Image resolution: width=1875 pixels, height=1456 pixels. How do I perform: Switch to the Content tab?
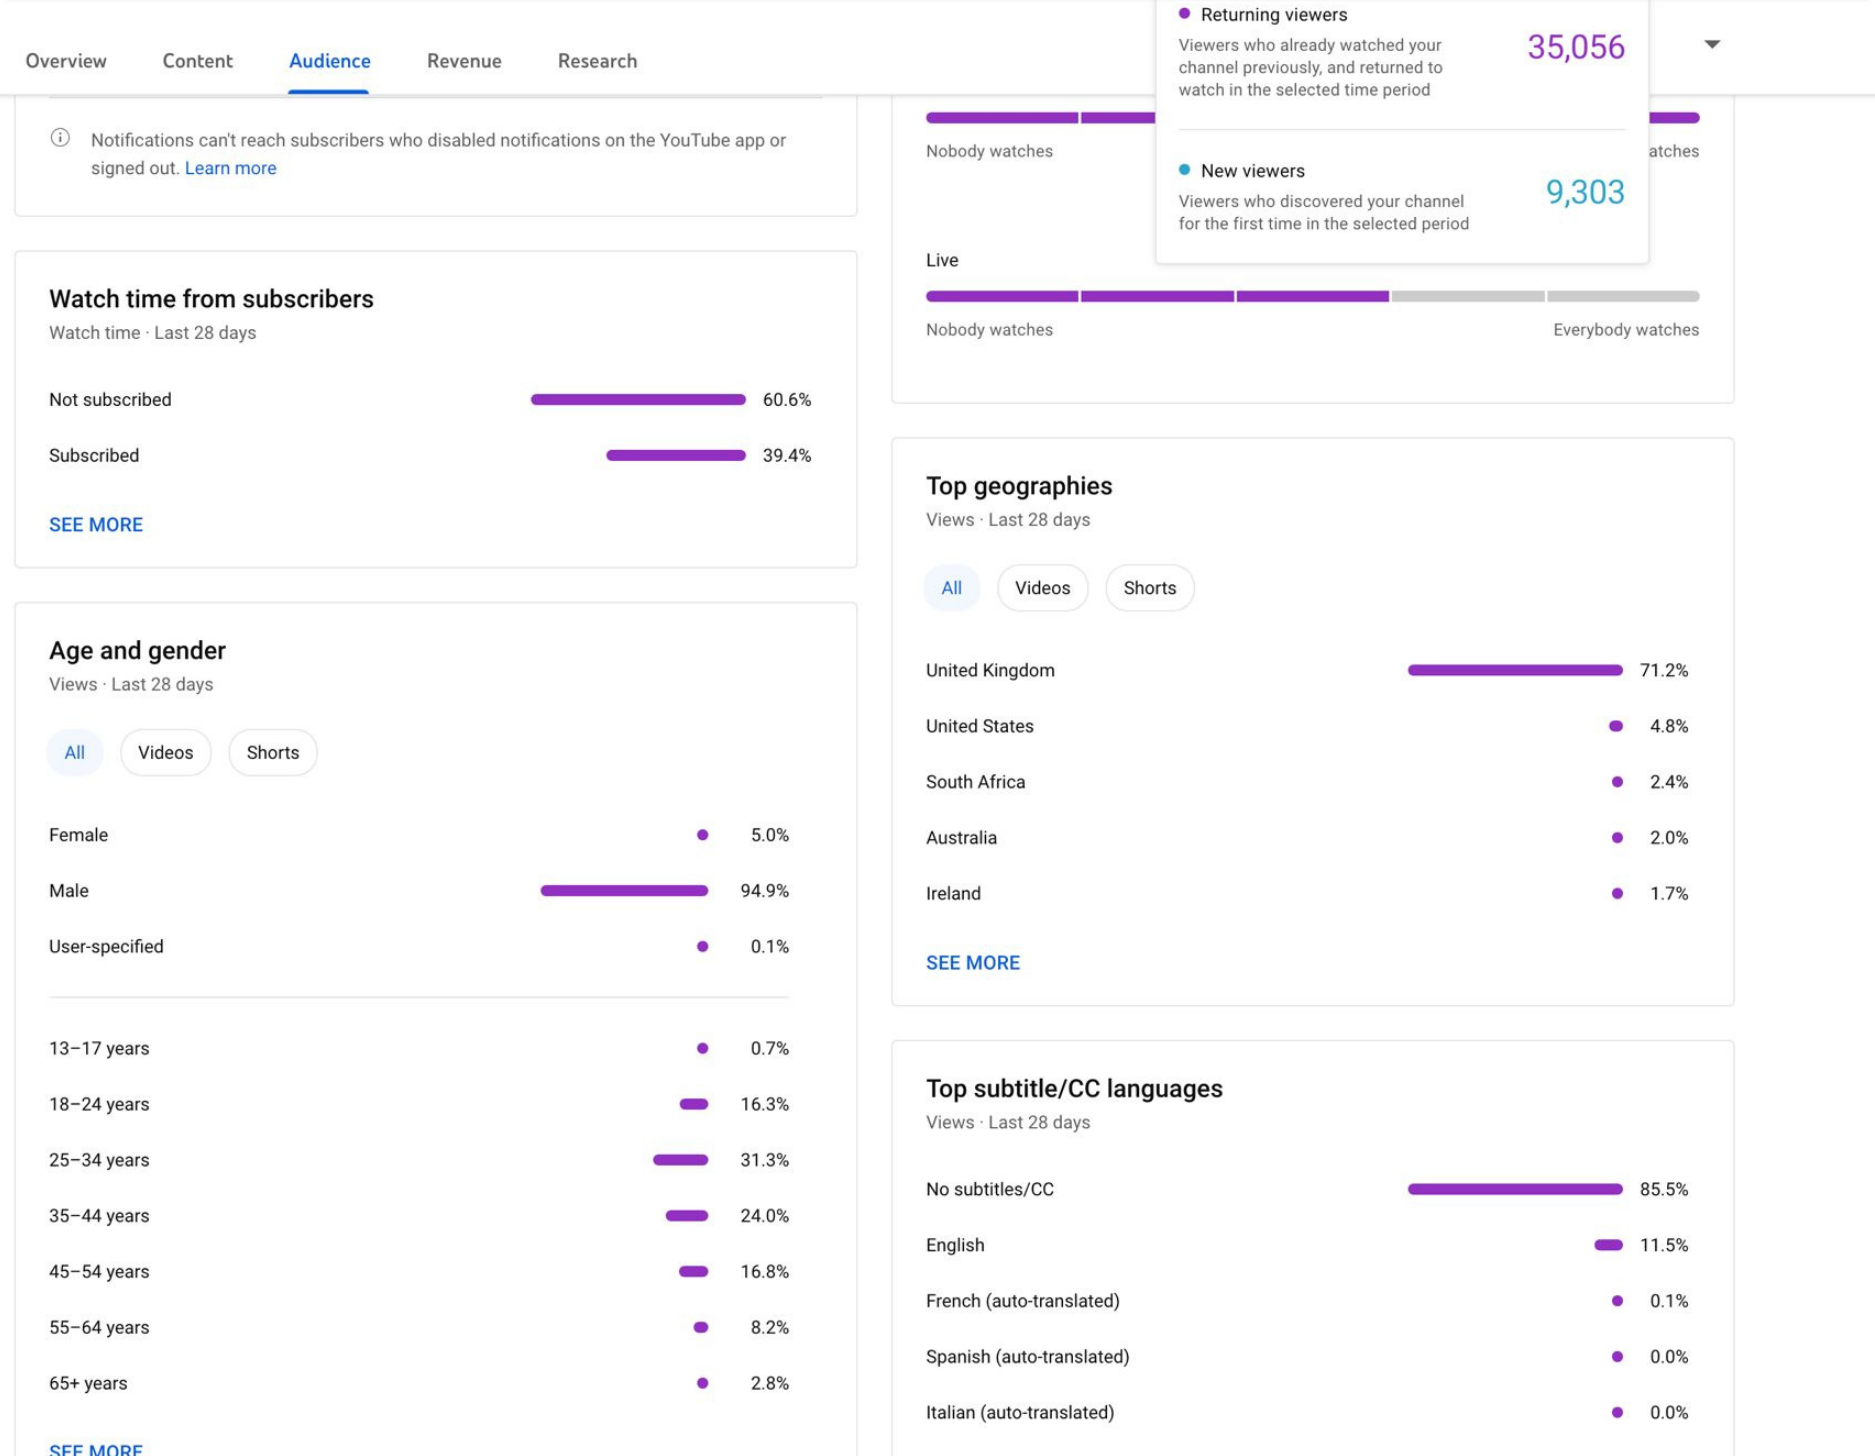coord(198,61)
